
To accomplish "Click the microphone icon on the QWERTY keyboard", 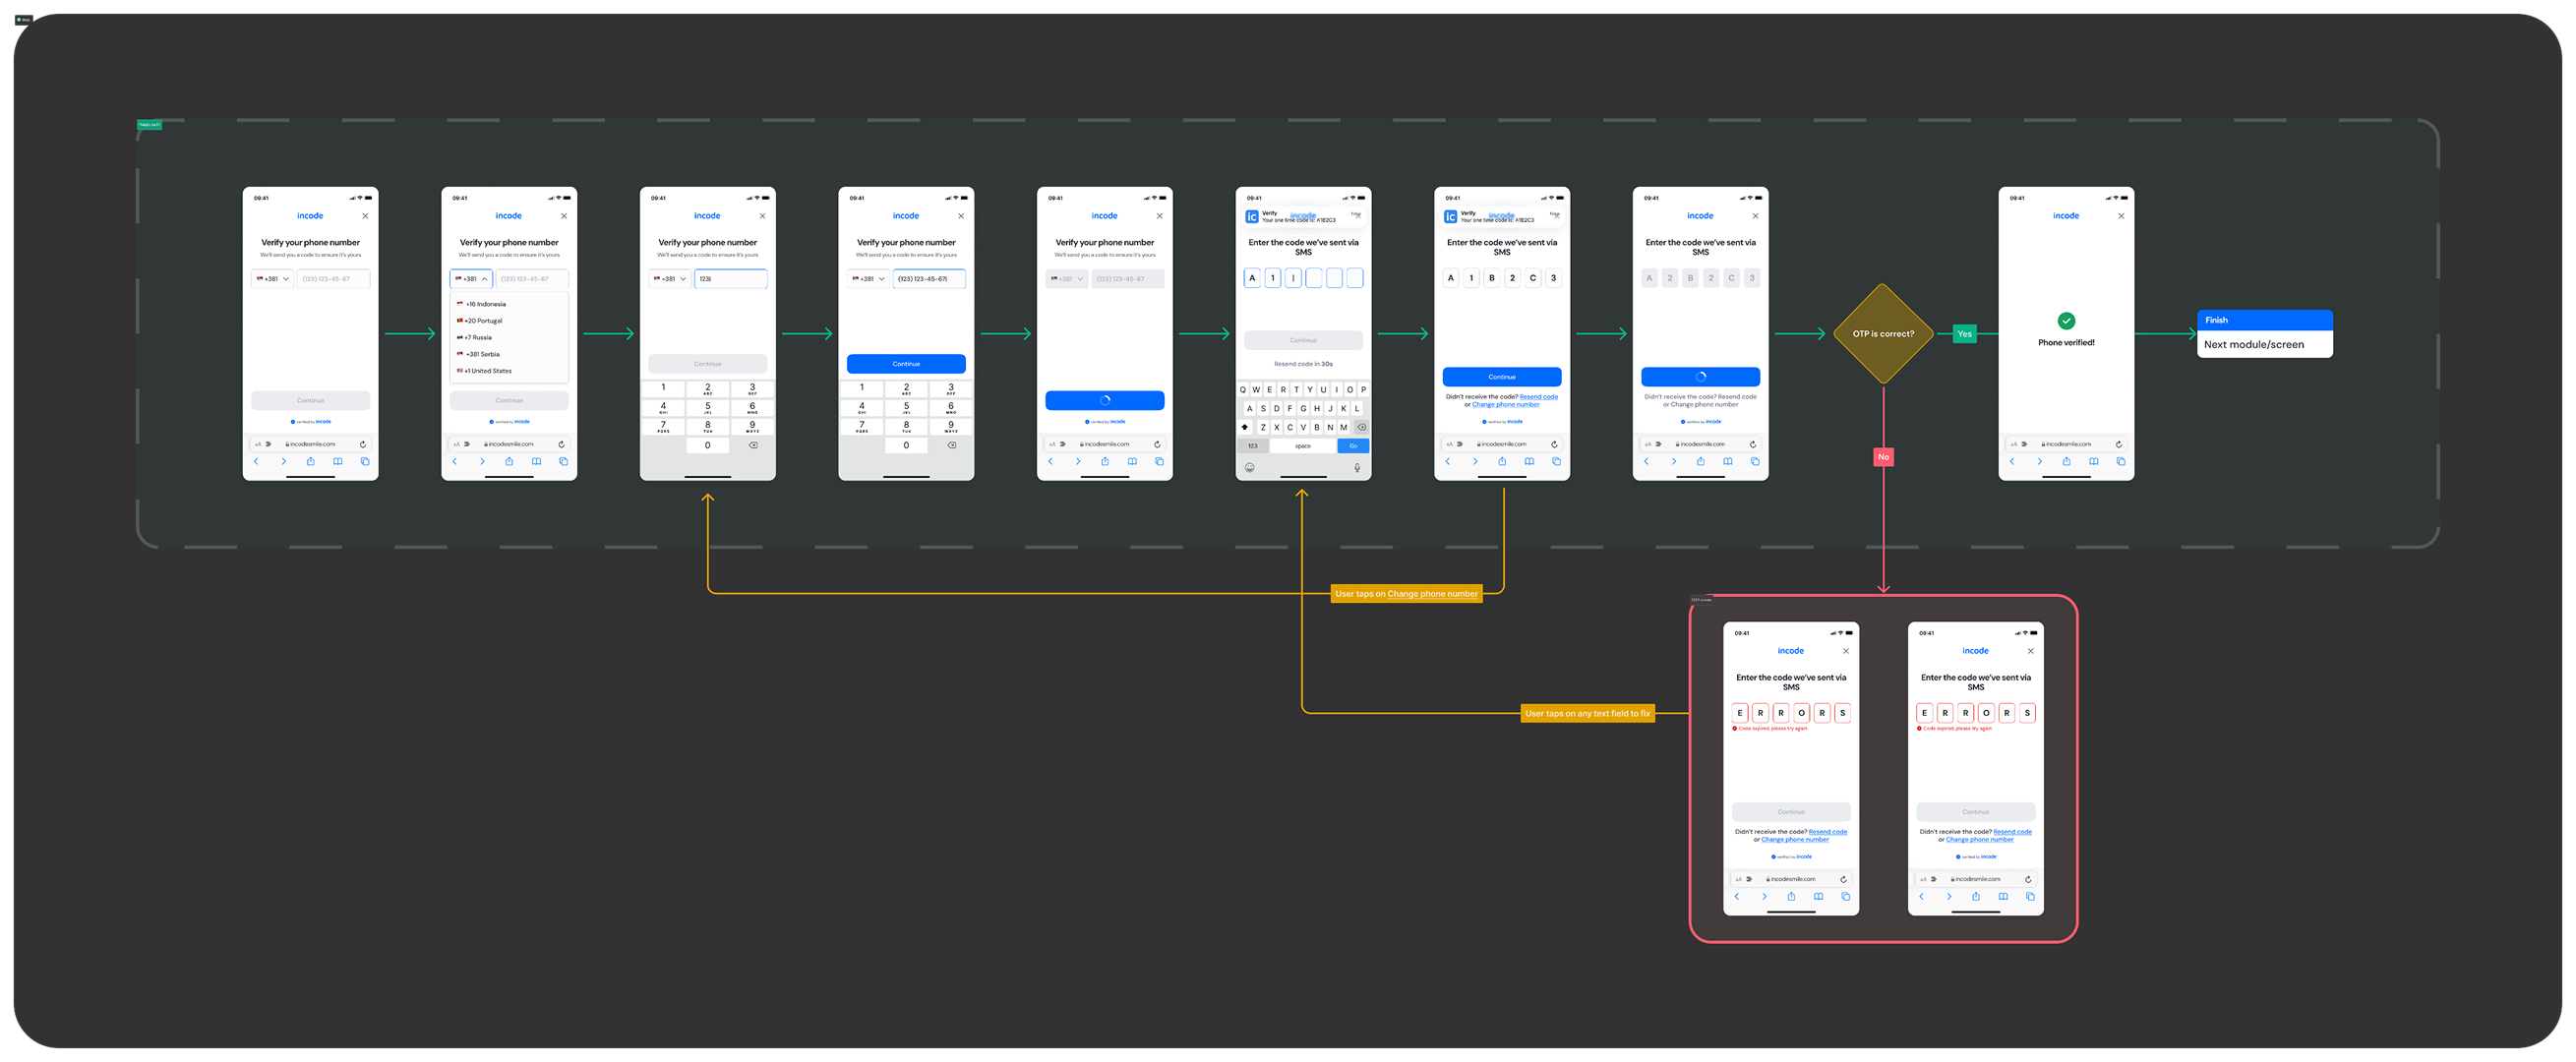I will (1357, 467).
